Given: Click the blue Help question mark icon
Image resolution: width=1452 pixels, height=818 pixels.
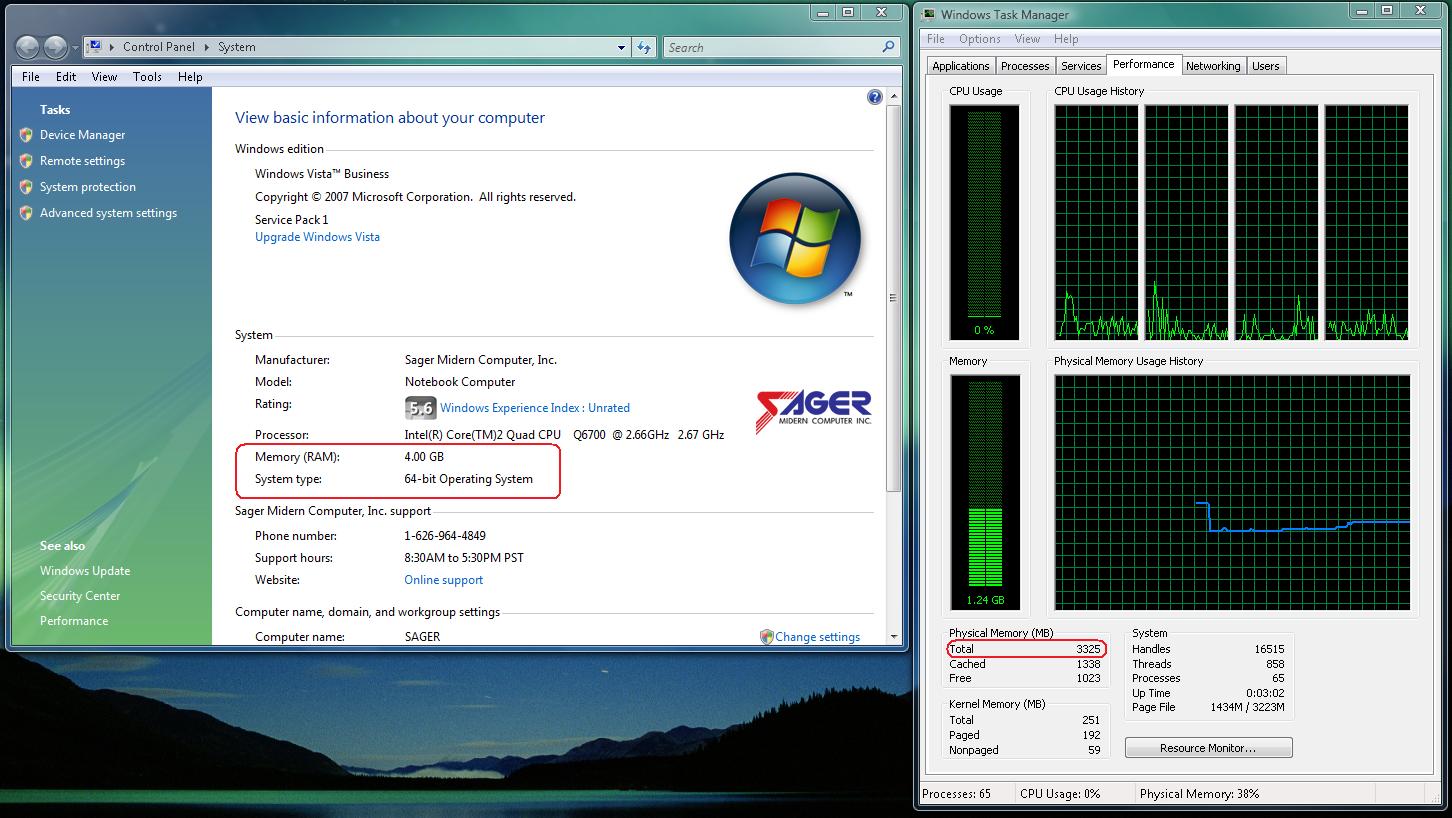Looking at the screenshot, I should (875, 97).
